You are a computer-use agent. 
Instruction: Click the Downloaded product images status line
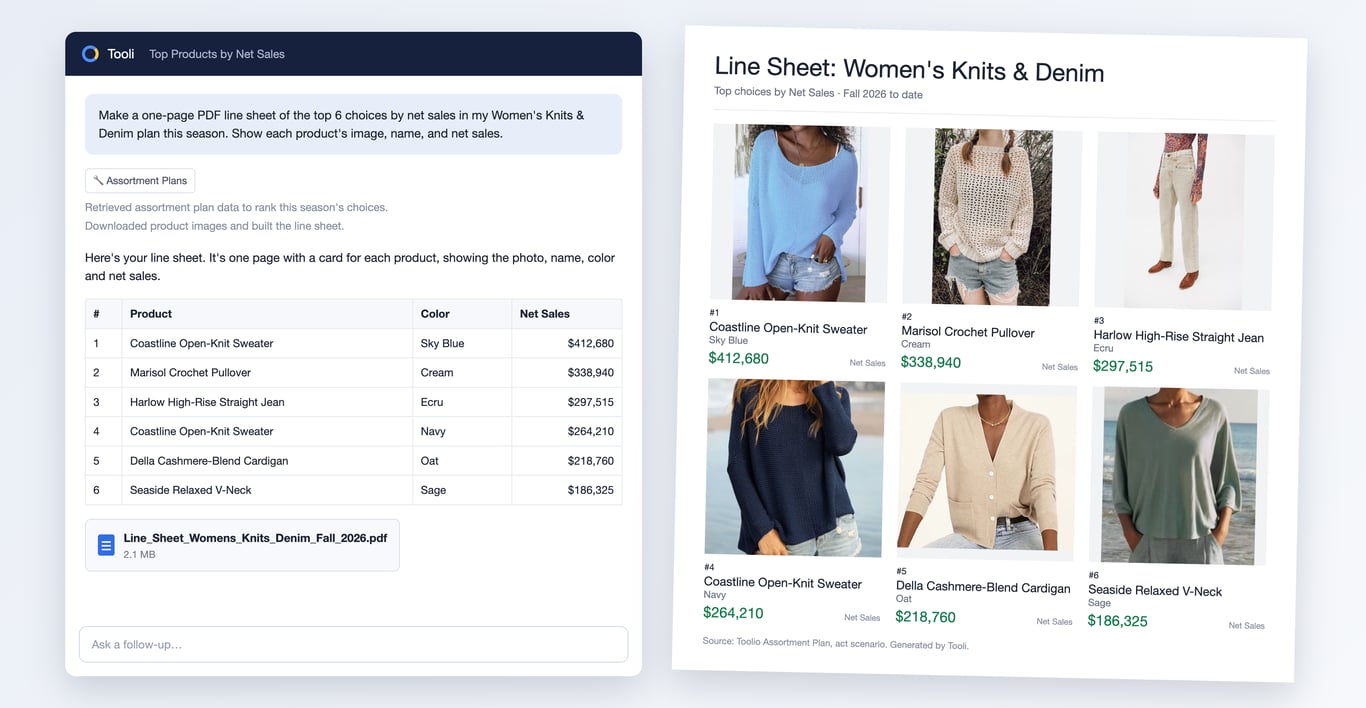pos(214,226)
